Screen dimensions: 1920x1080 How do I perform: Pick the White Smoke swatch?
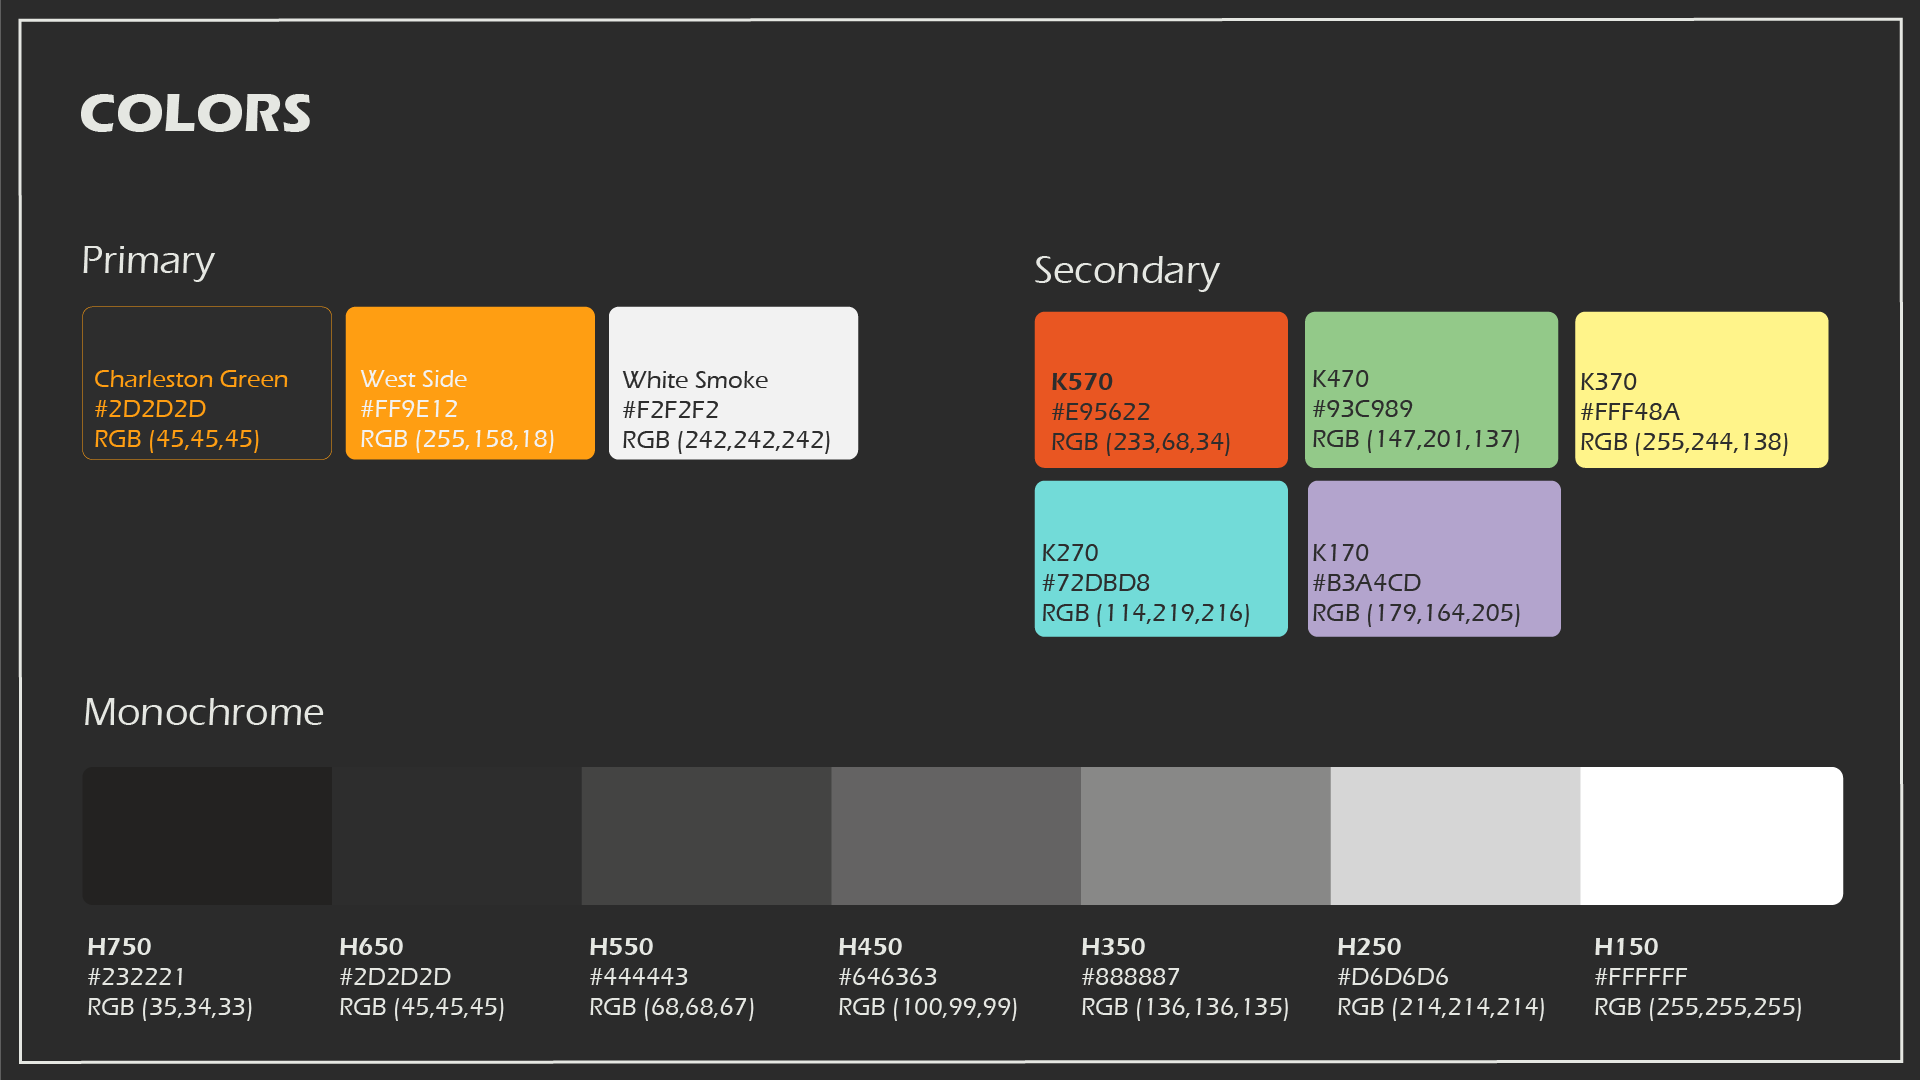733,383
